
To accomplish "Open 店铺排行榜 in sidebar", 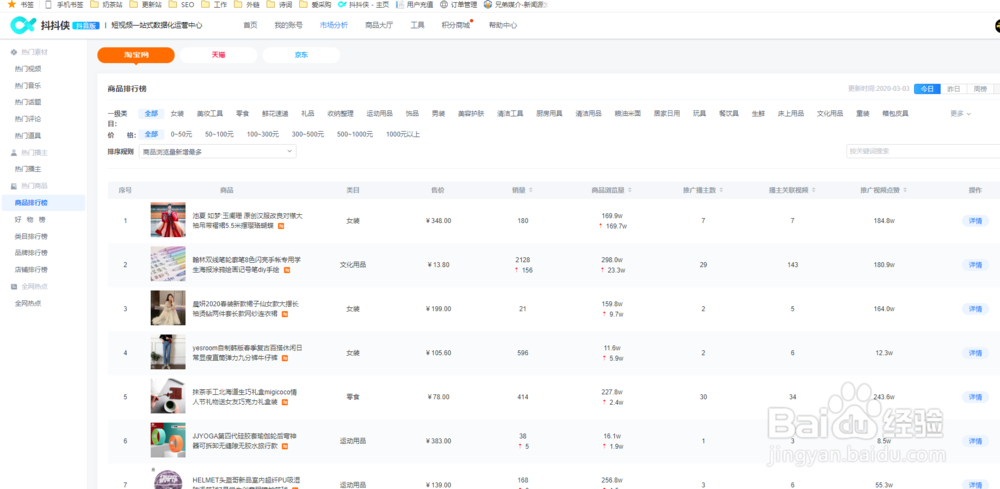I will [x=31, y=269].
